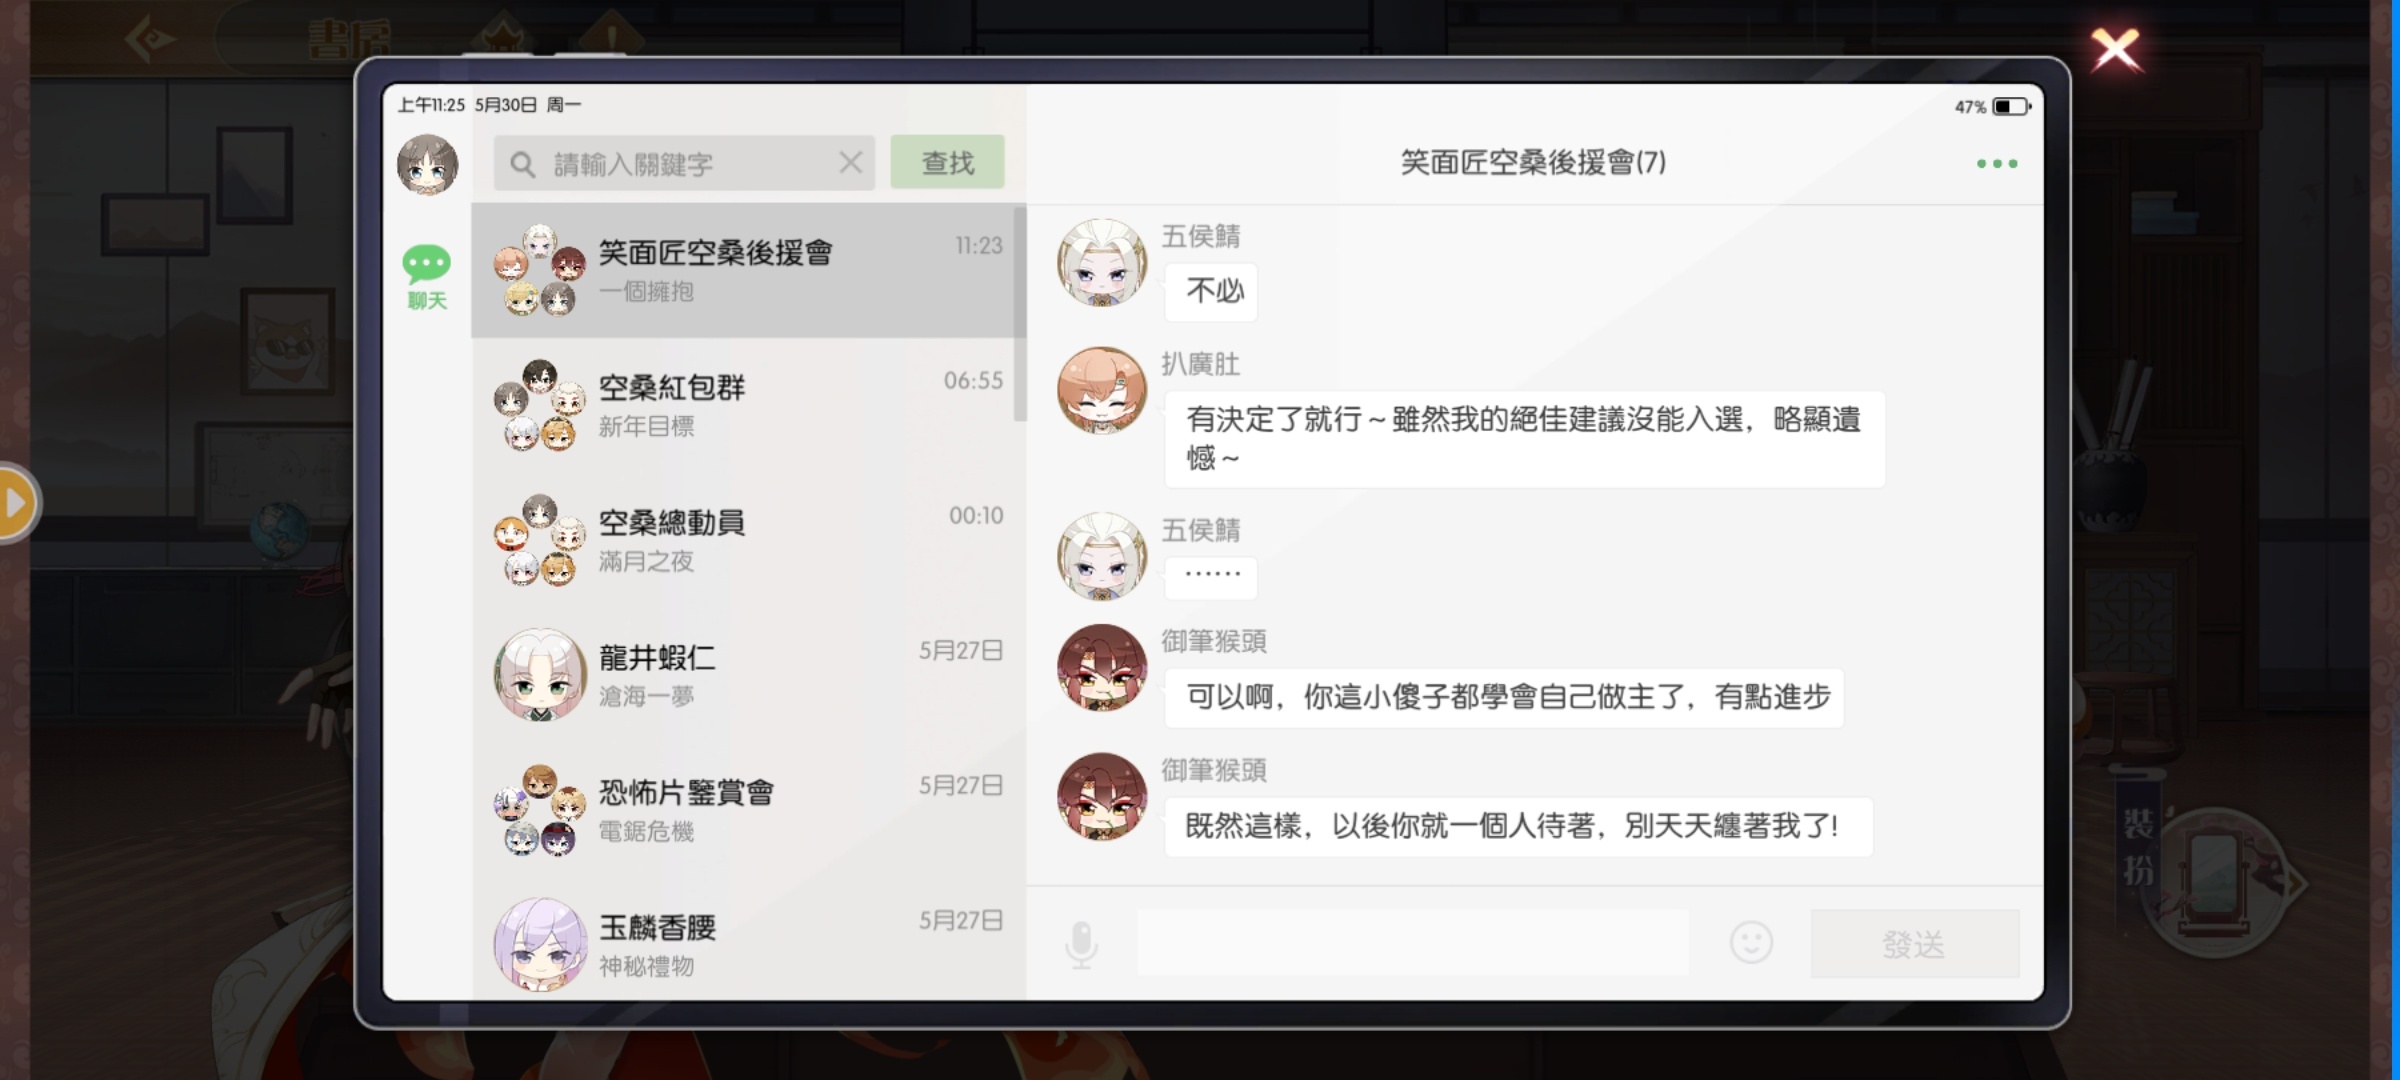This screenshot has width=2400, height=1080.
Task: Close the tablet overlay with white X
Action: pos(2115,49)
